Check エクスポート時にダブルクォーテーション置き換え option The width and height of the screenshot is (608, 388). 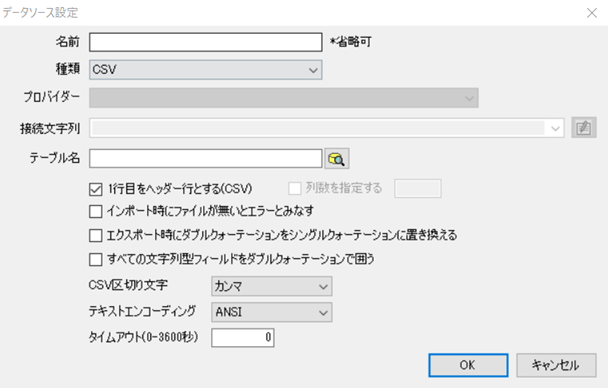[x=95, y=235]
